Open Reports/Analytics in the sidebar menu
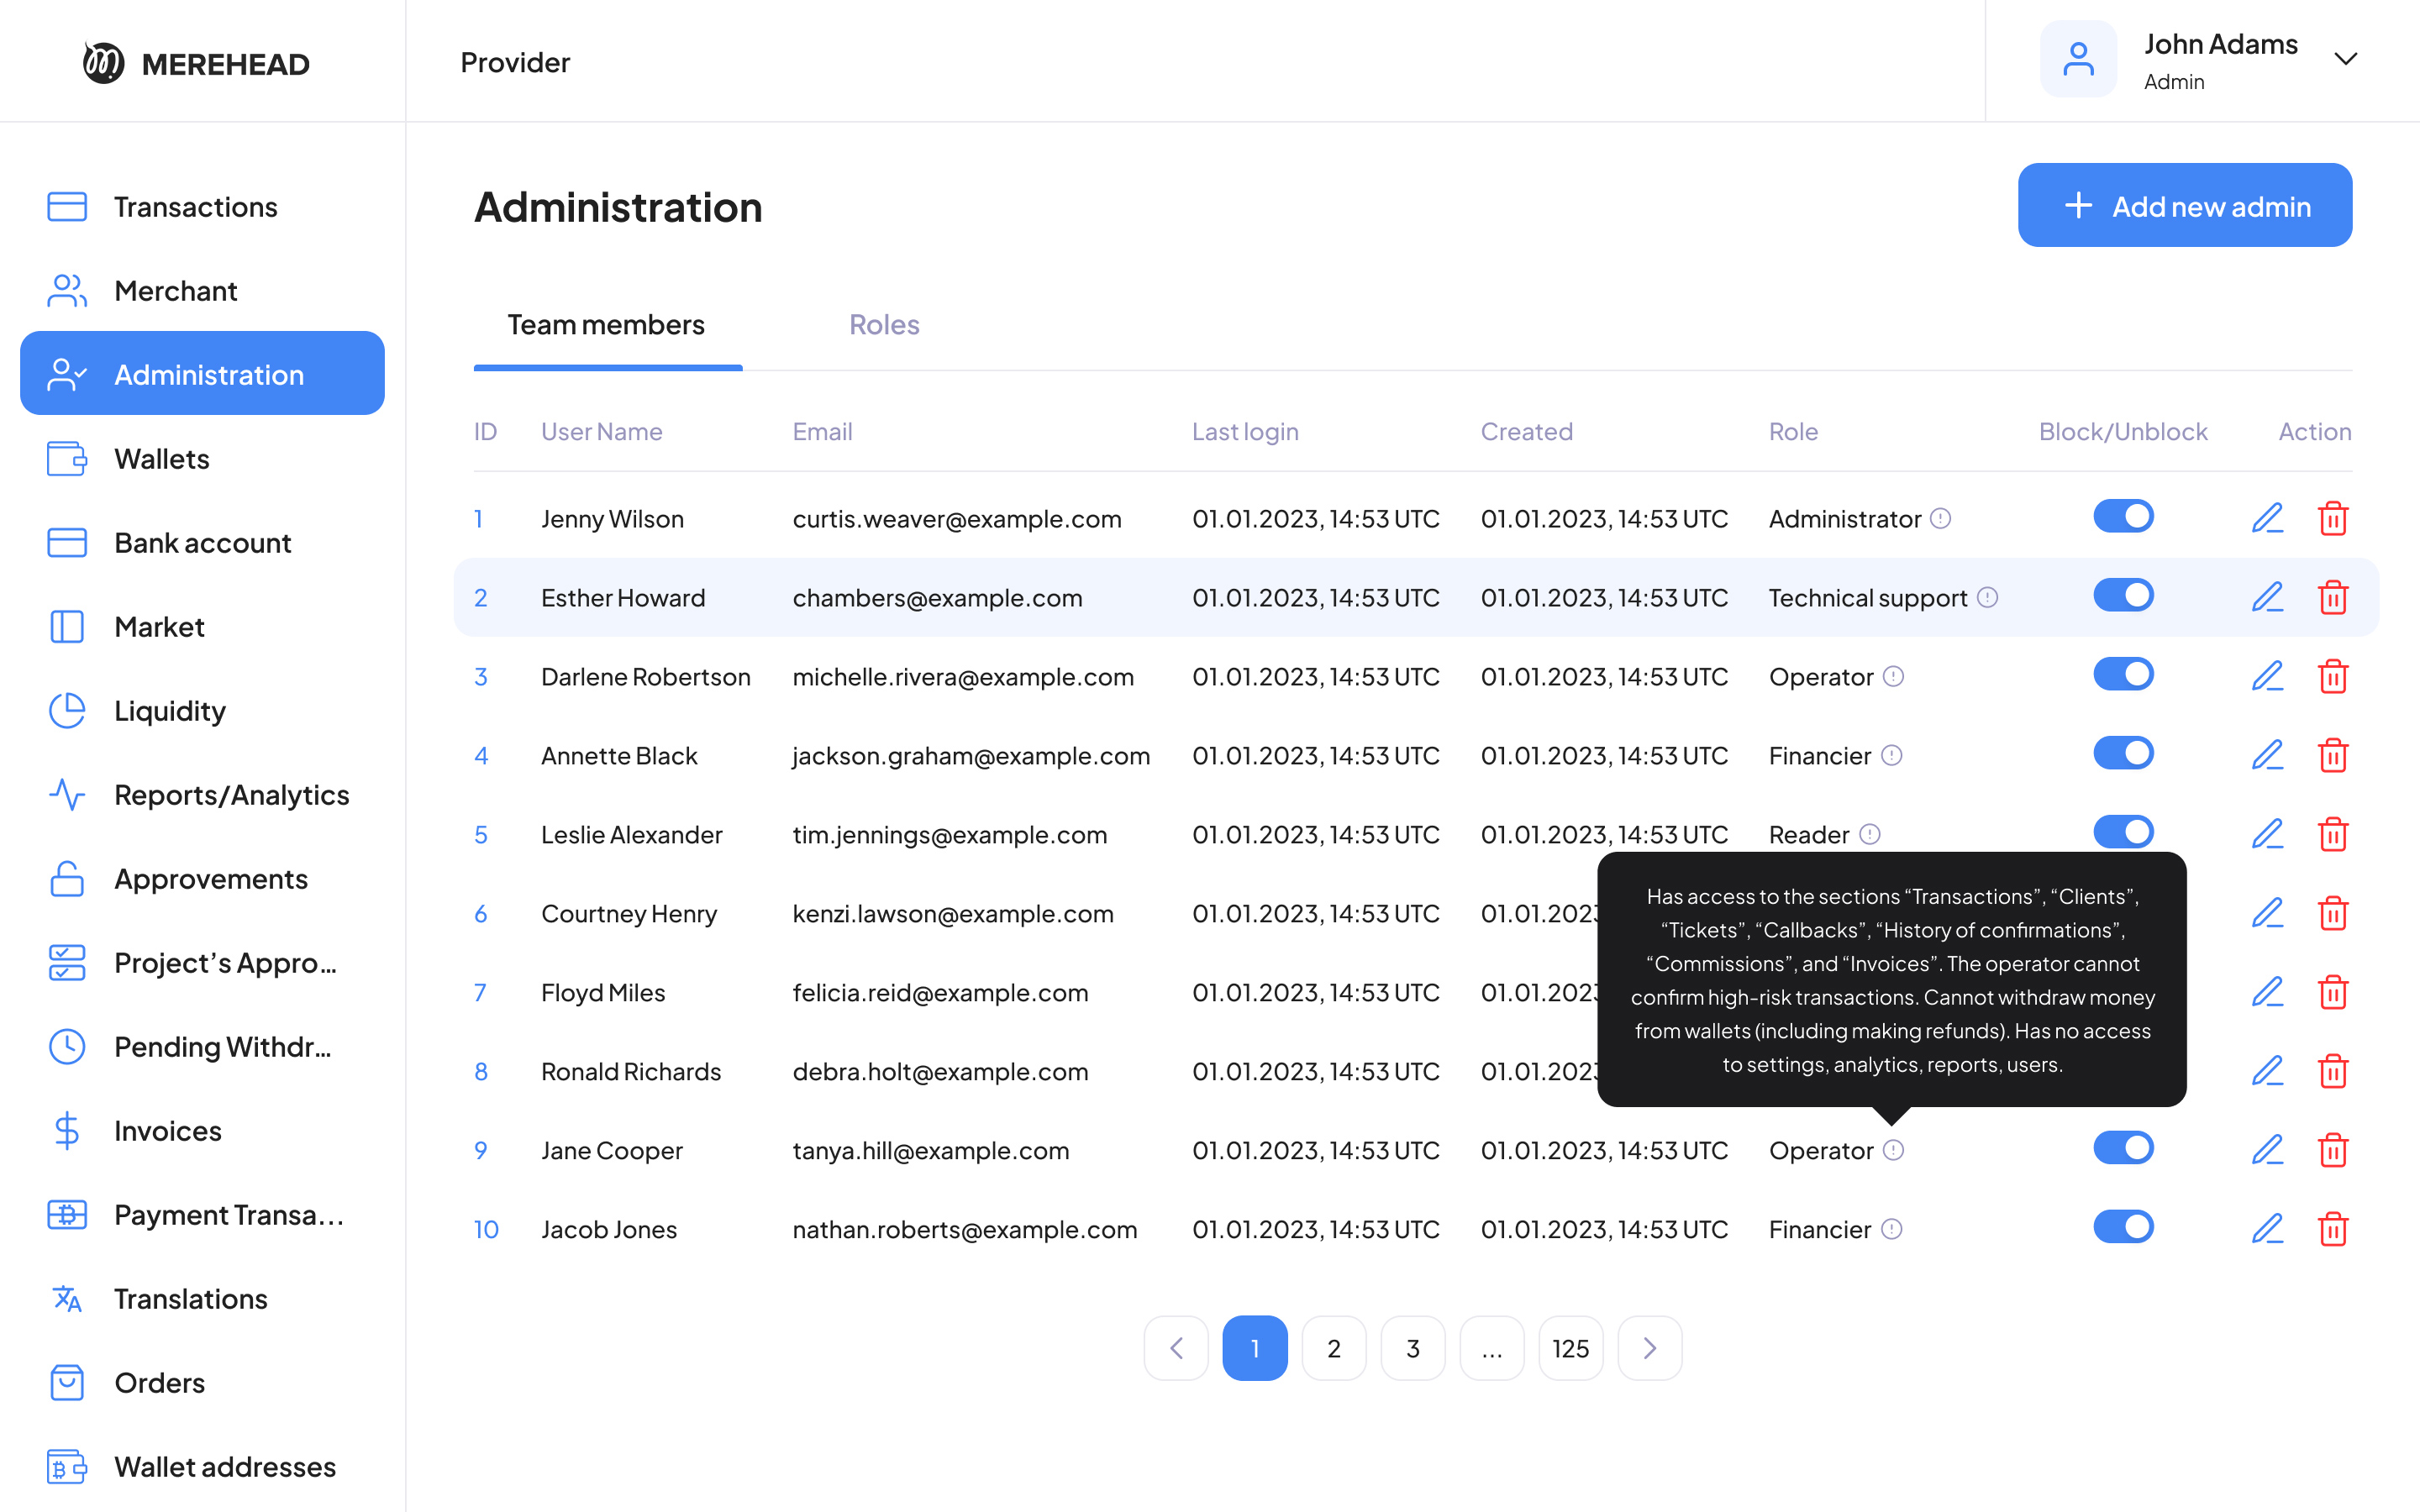2420x1512 pixels. (x=231, y=795)
